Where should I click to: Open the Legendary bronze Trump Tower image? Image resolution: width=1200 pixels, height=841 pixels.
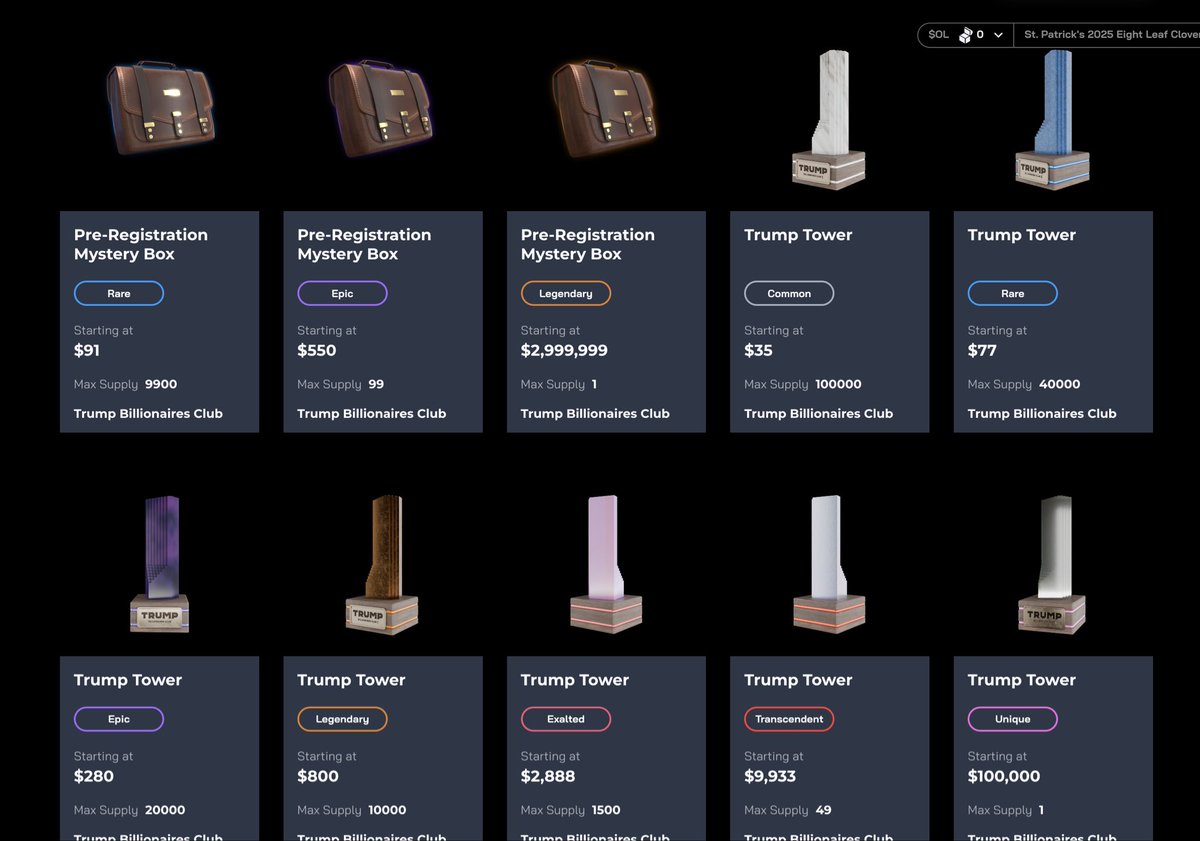pos(382,563)
